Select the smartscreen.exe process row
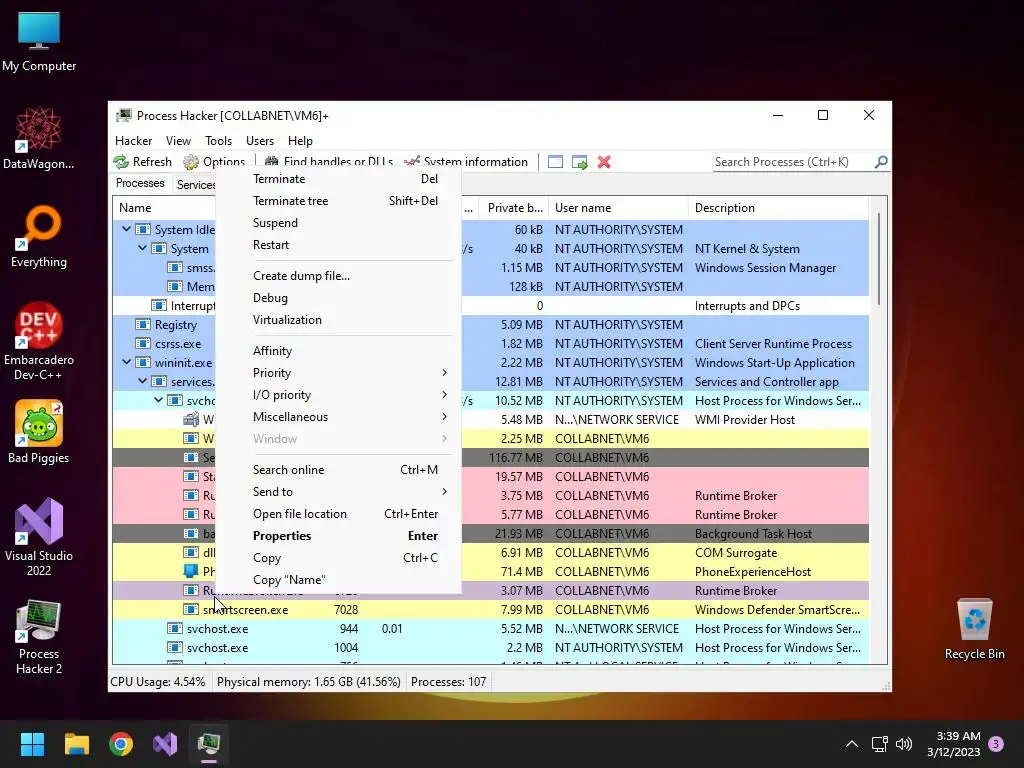The width and height of the screenshot is (1024, 768). click(490, 609)
